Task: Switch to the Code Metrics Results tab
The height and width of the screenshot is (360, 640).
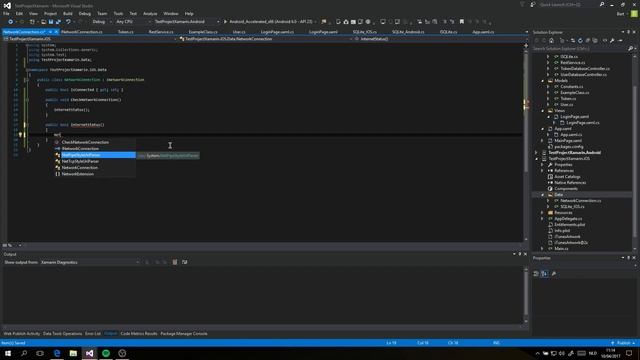Action: tap(139, 334)
